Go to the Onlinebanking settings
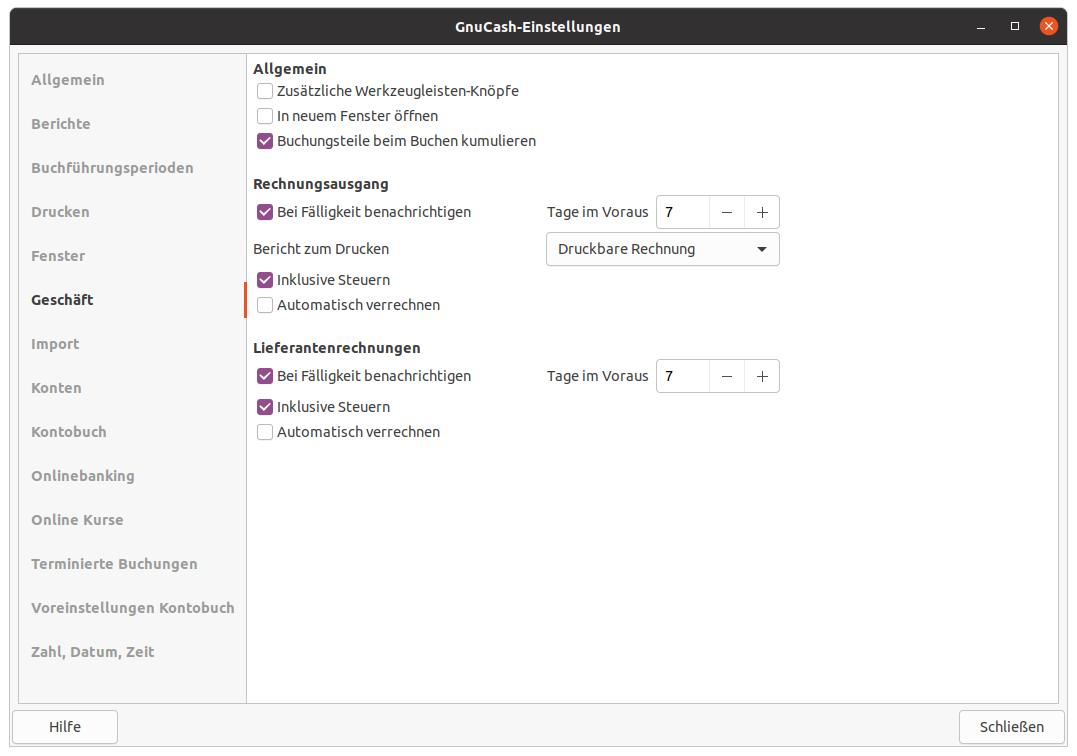The height and width of the screenshot is (756, 1077). tap(83, 476)
